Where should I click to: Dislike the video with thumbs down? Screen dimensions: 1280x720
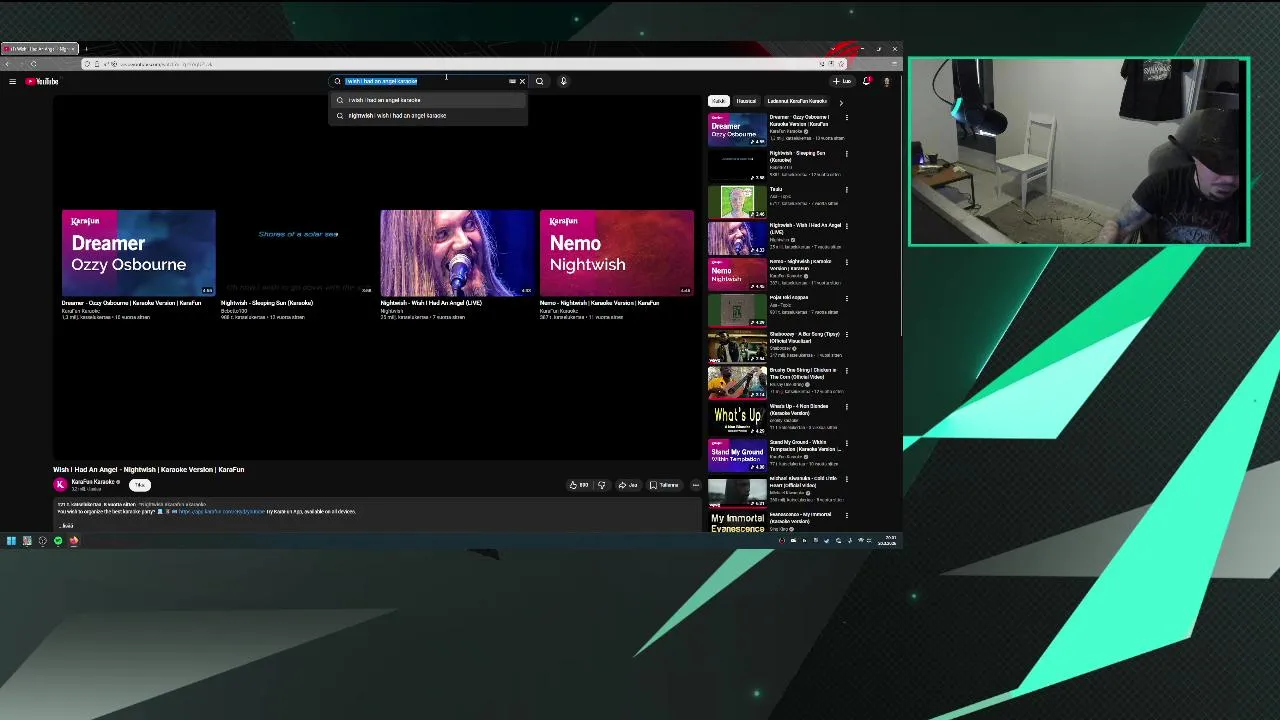pyautogui.click(x=601, y=485)
